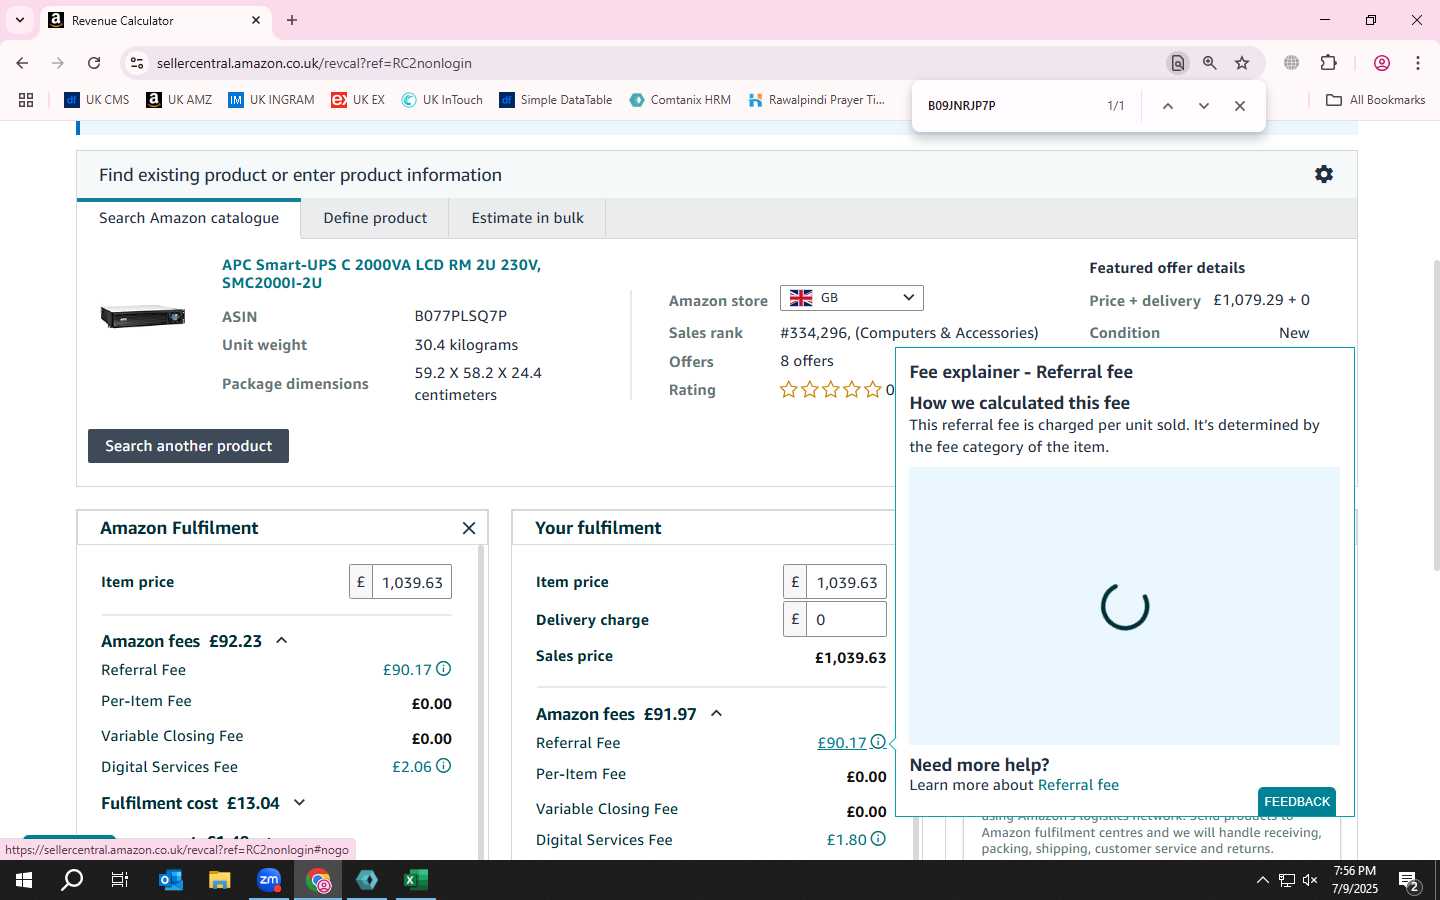1440x900 pixels.
Task: Close the find-in-page bar
Action: tap(1240, 106)
